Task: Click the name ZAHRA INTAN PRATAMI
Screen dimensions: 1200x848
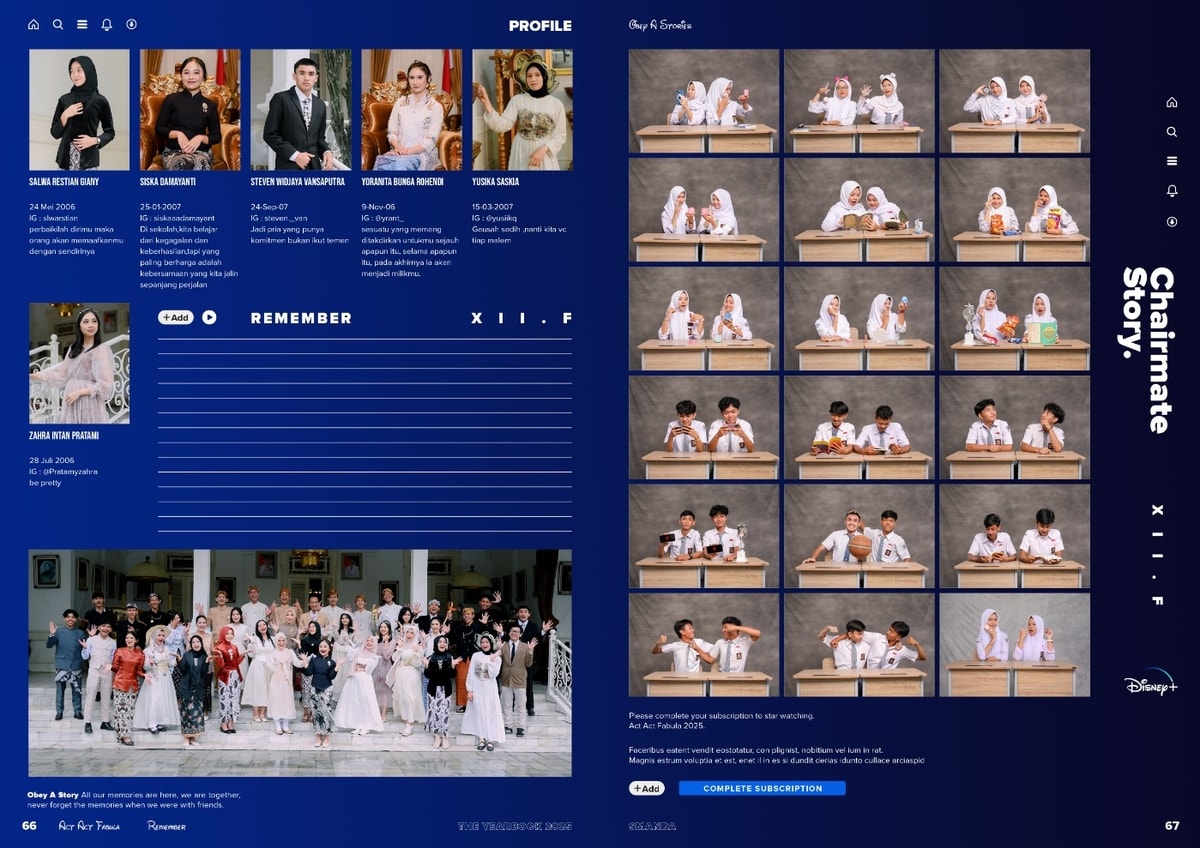Action: [x=64, y=436]
